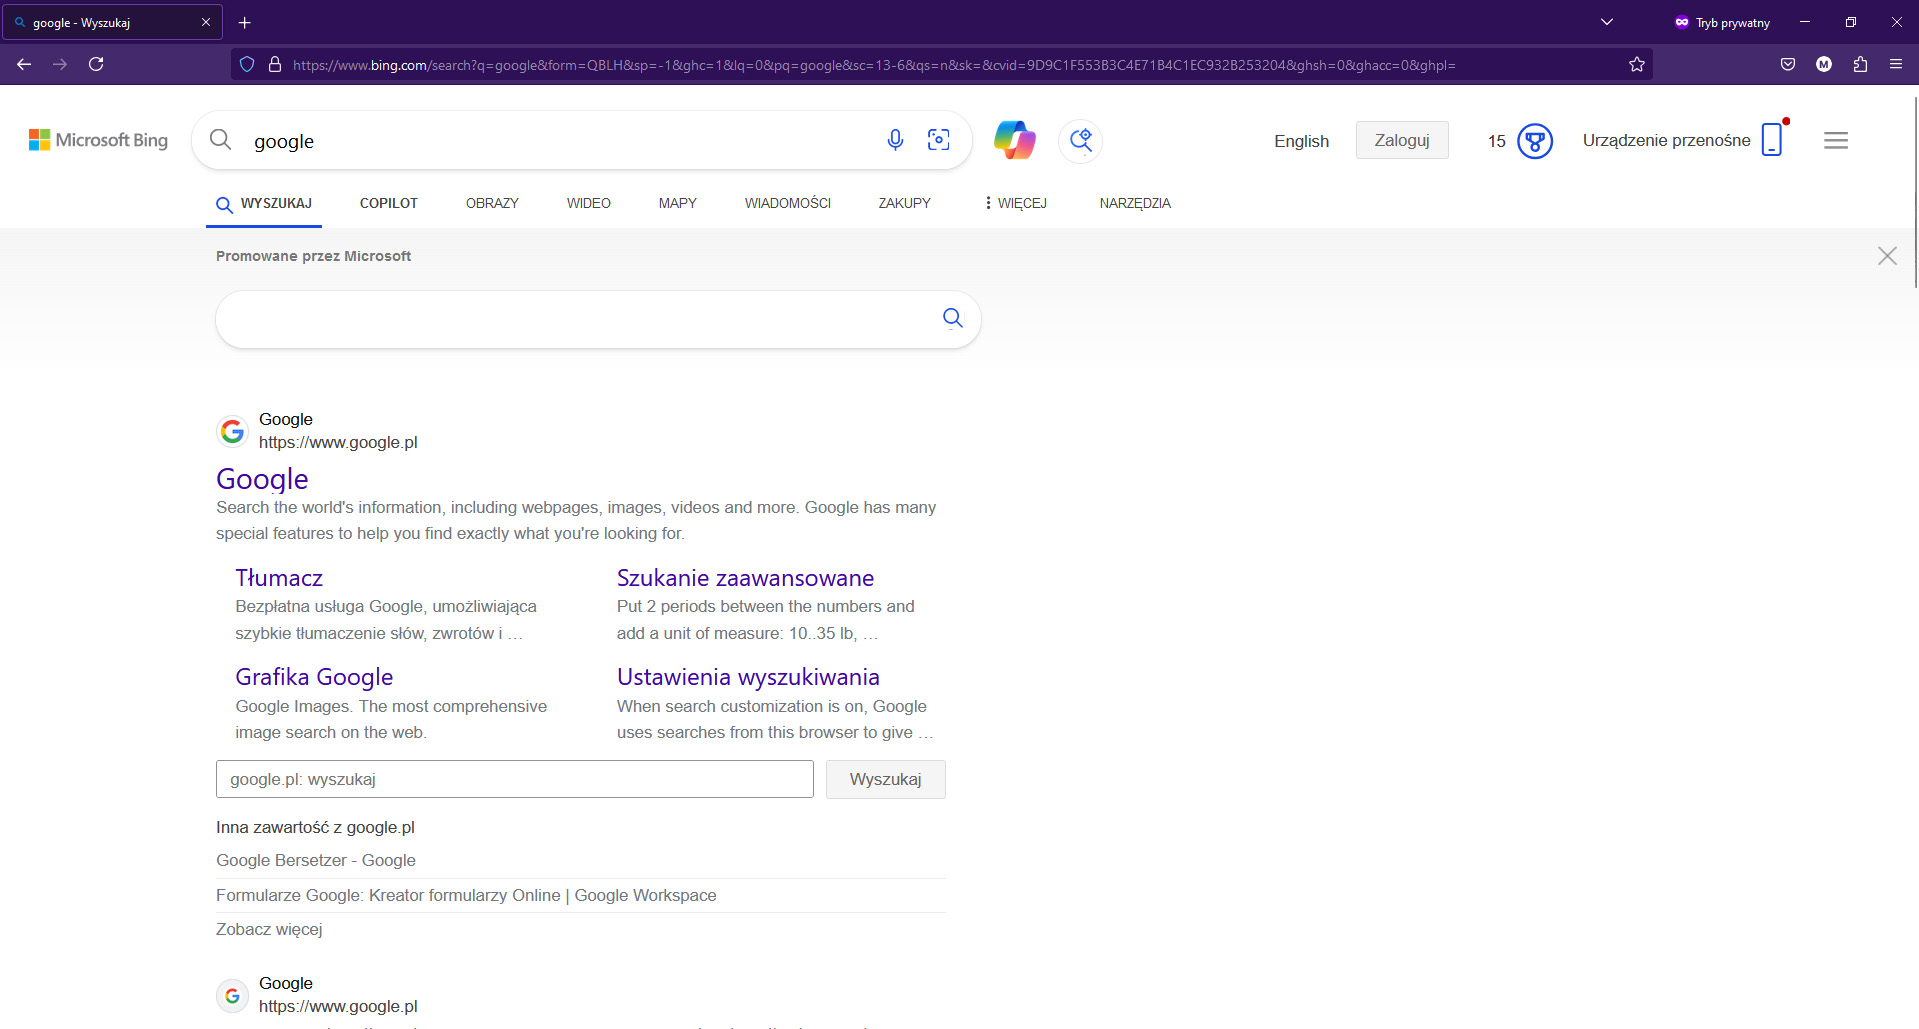The height and width of the screenshot is (1029, 1919).
Task: Open the Tłumacz sitelink
Action: pos(279,578)
